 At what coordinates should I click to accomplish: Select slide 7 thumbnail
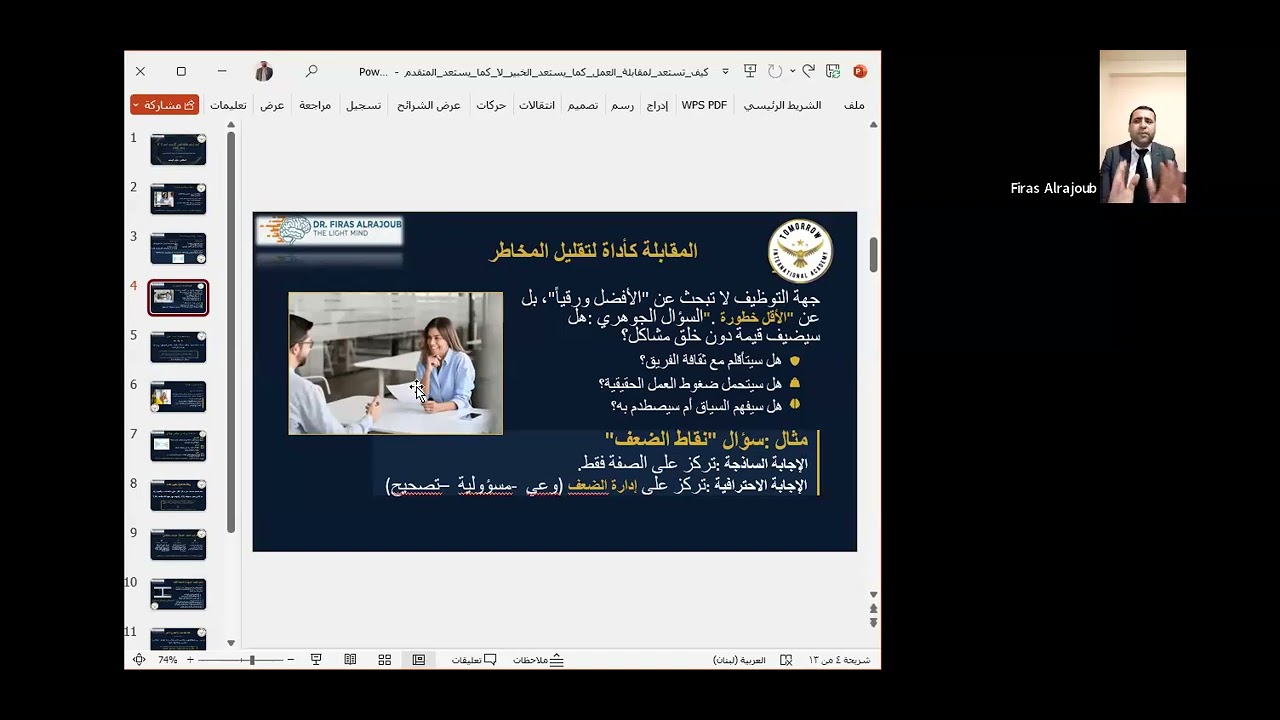[178, 445]
